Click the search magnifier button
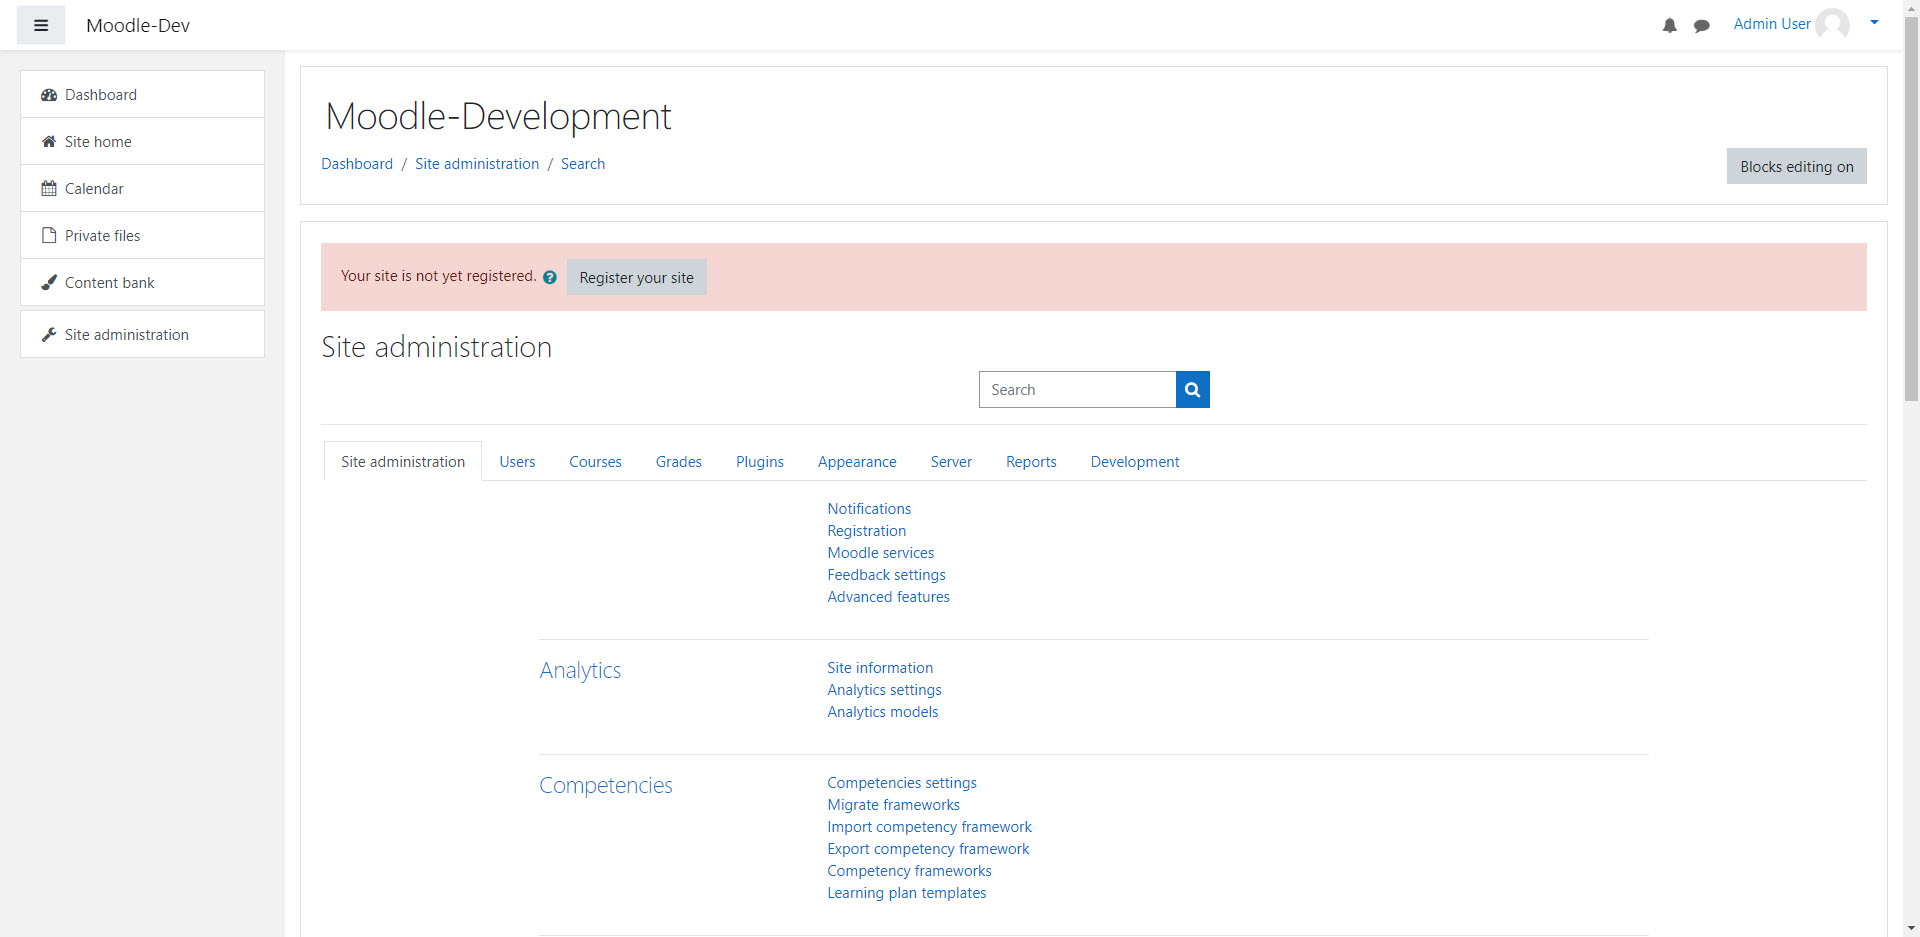 point(1192,390)
